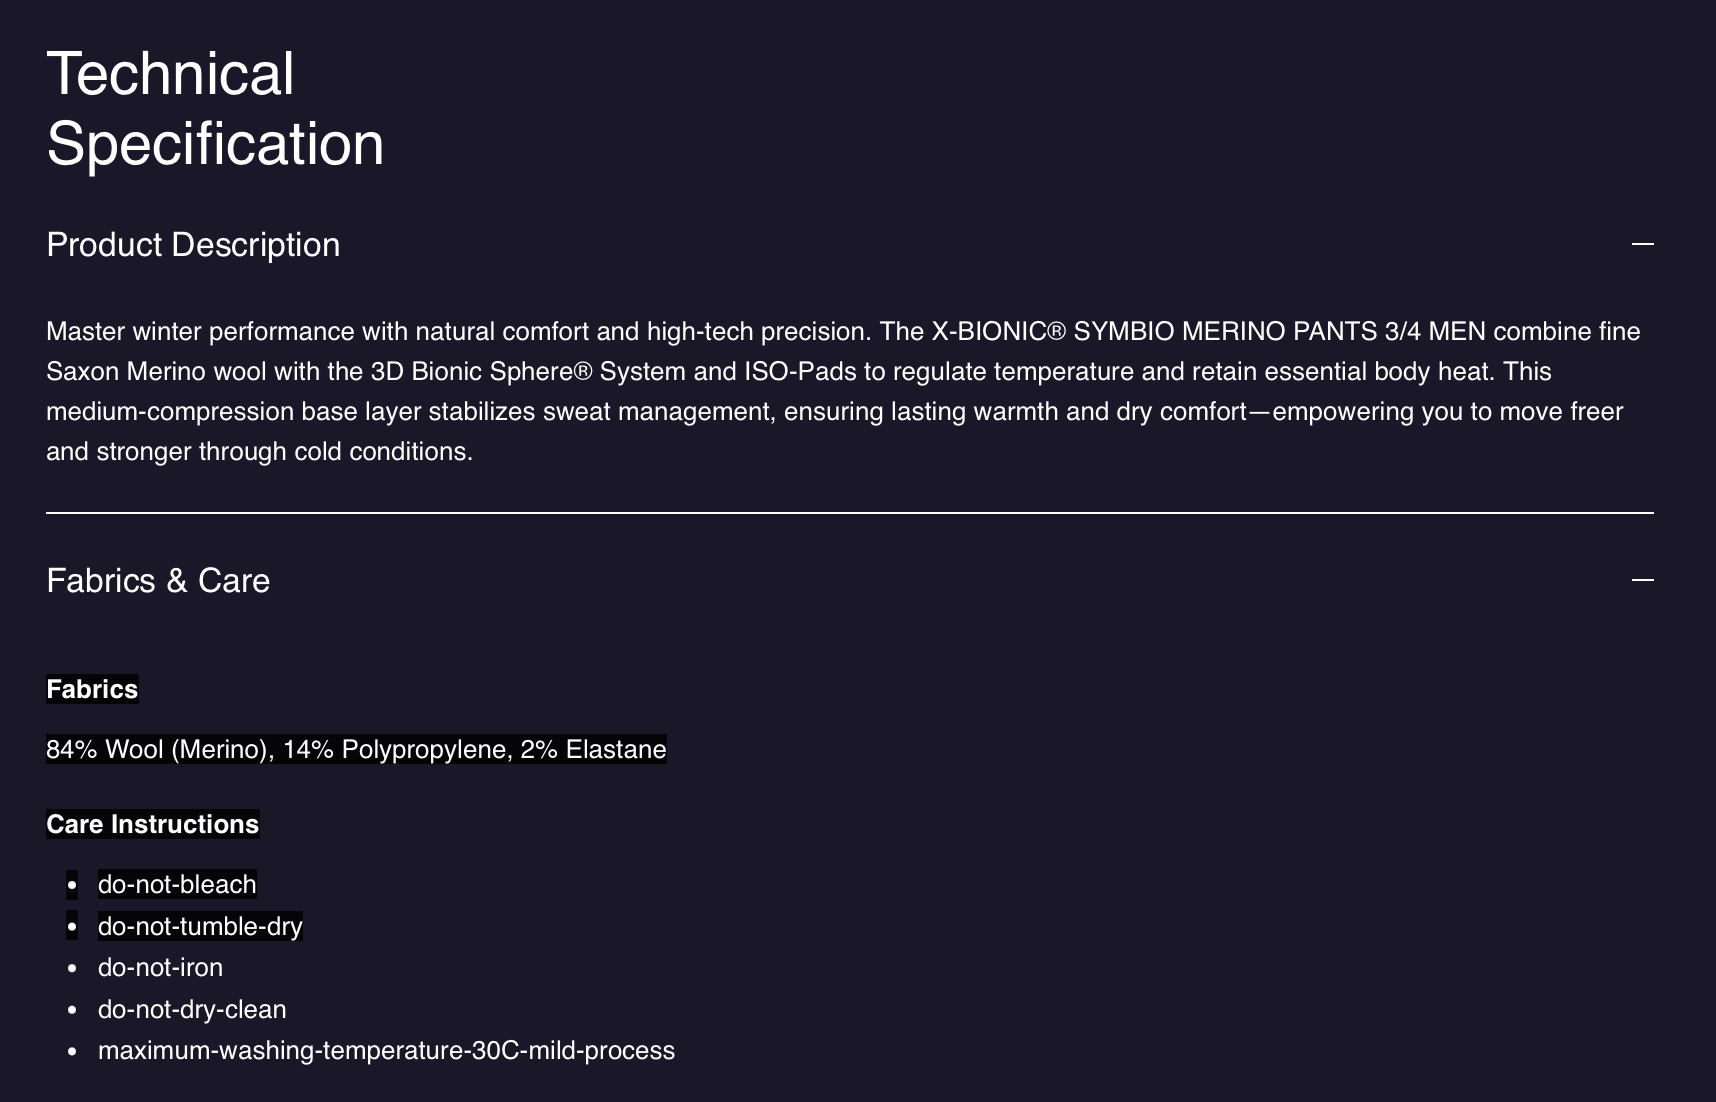Select the do-not-iron care instruction
The height and width of the screenshot is (1102, 1716).
click(x=160, y=967)
